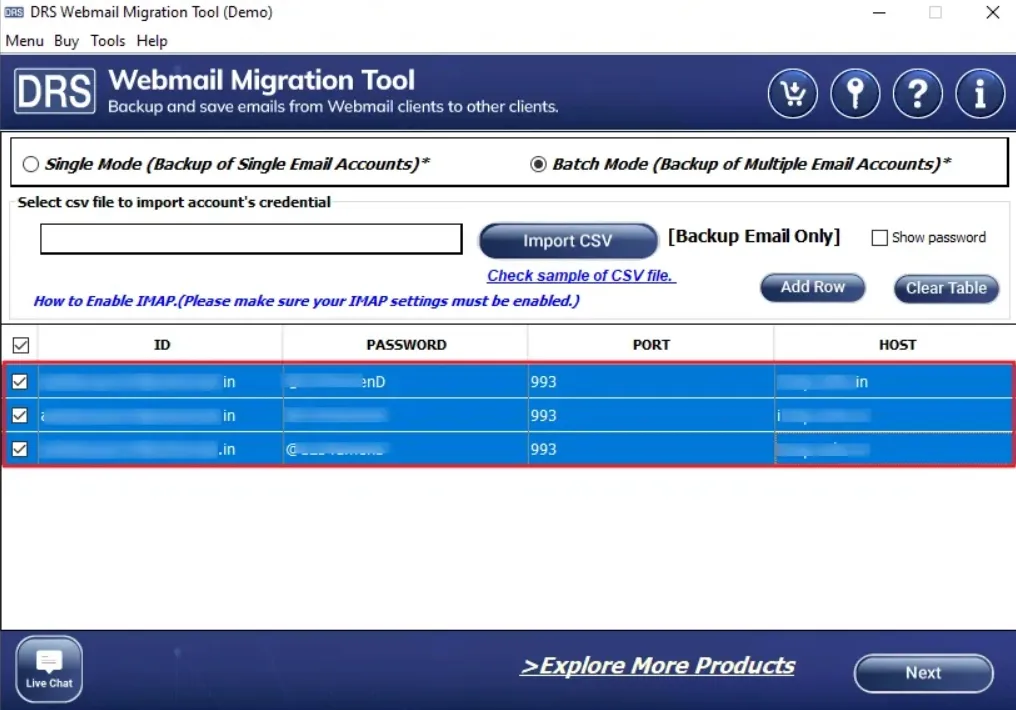
Task: Open the Buy menu
Action: [x=66, y=41]
